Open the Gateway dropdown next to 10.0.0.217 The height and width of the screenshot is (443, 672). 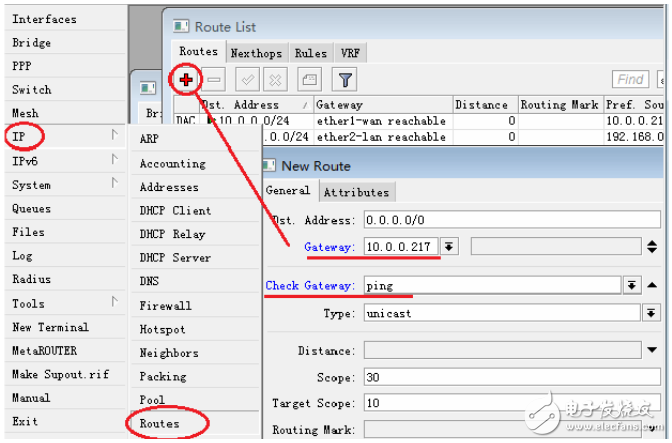[x=450, y=247]
